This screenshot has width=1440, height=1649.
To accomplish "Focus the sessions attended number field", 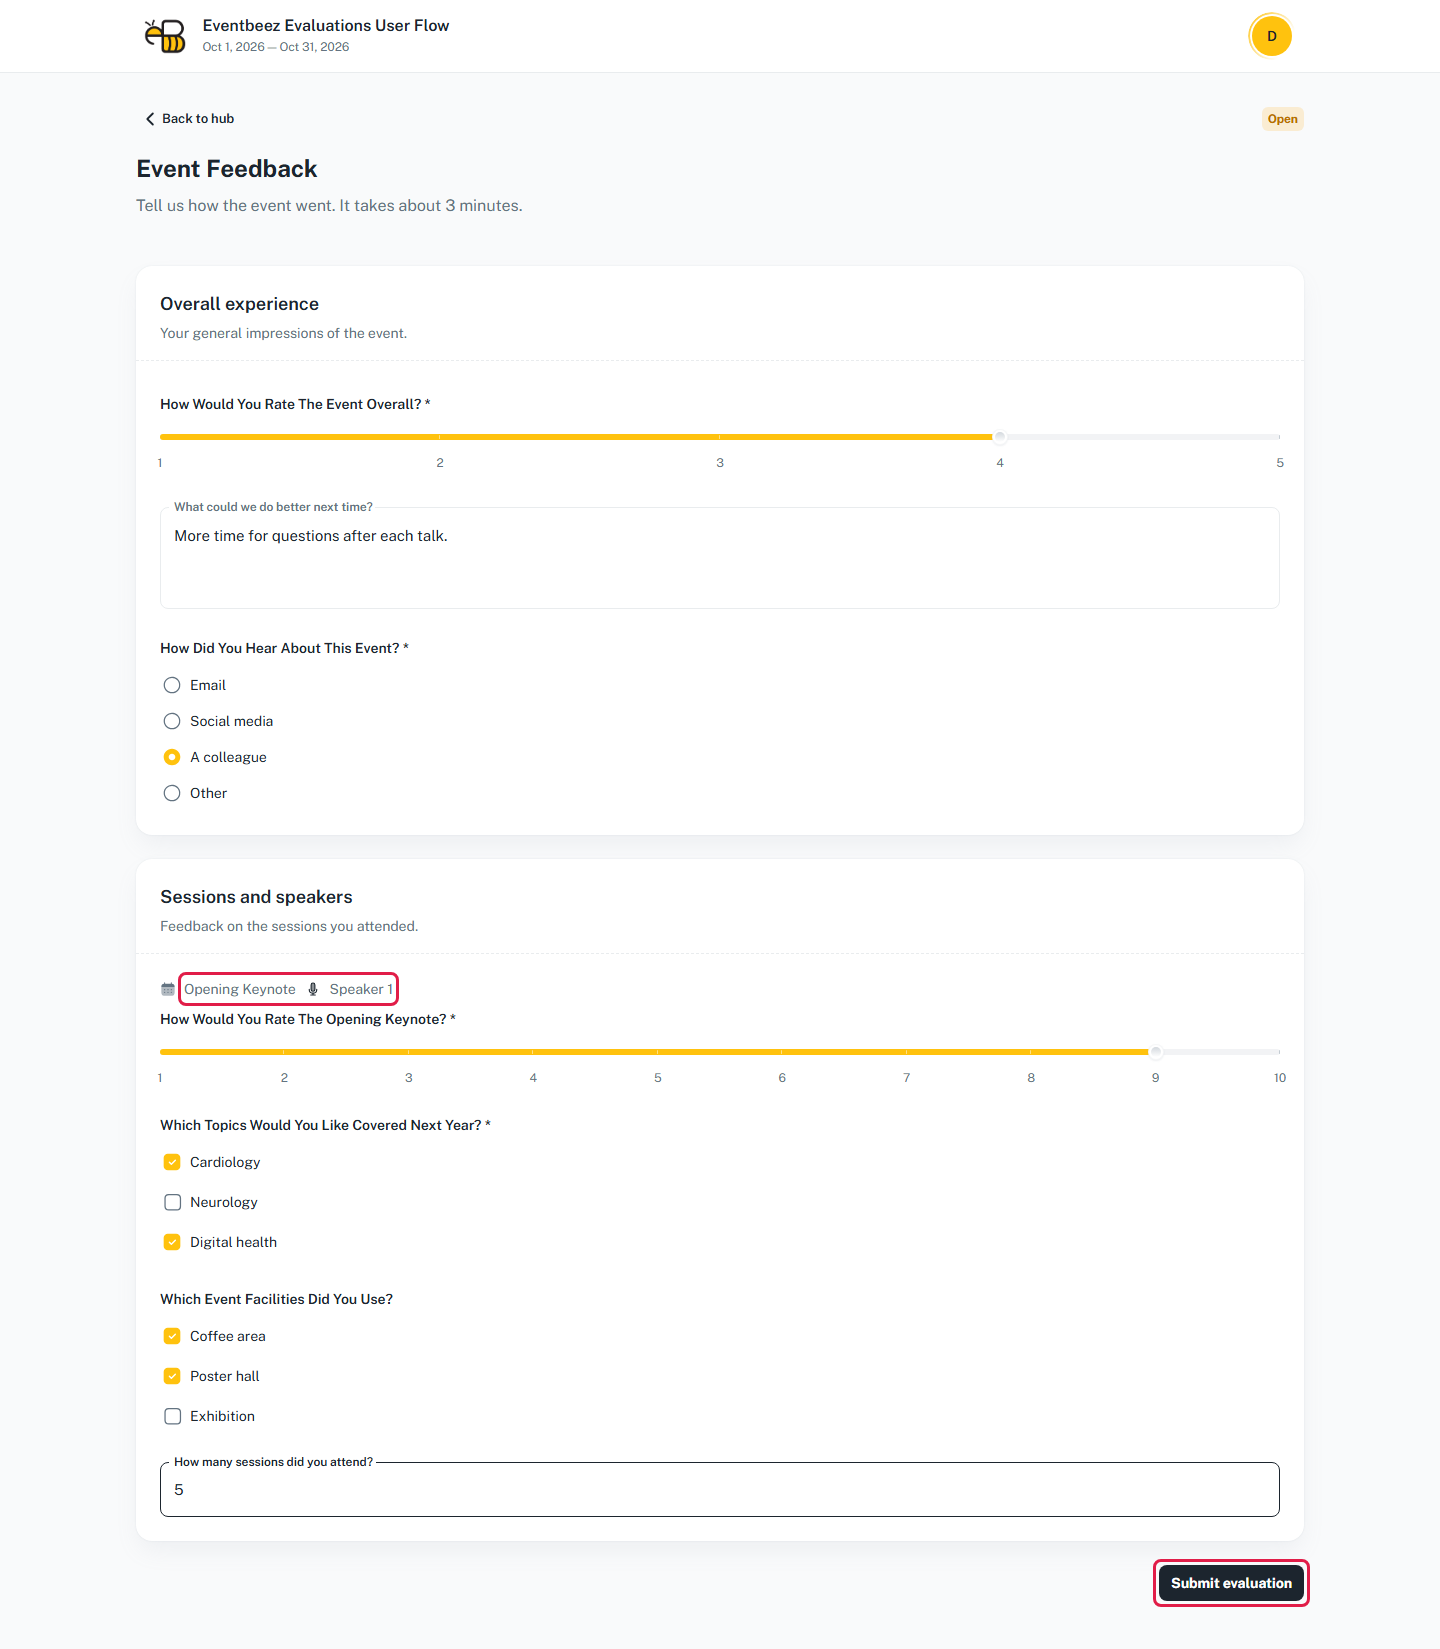I will point(720,1490).
